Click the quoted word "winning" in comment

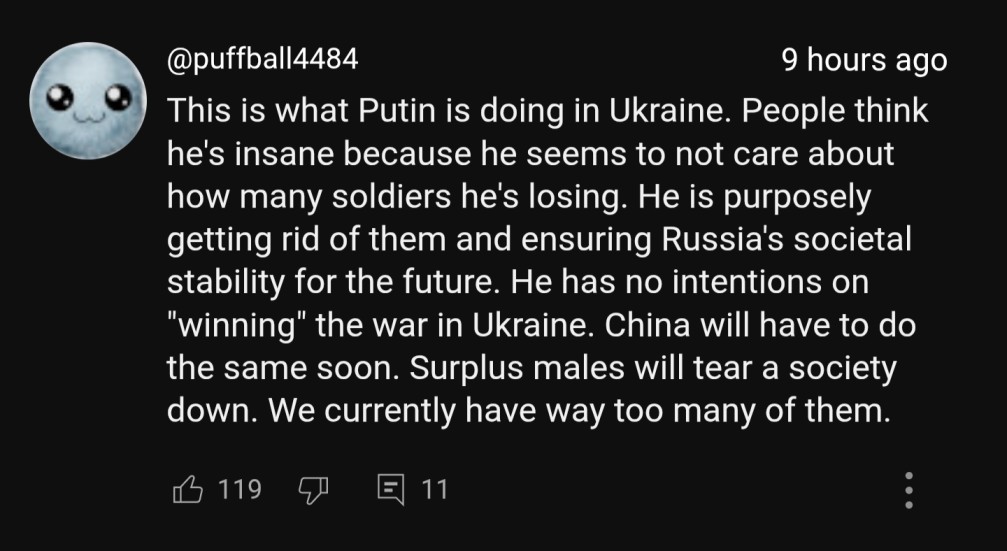pos(235,326)
